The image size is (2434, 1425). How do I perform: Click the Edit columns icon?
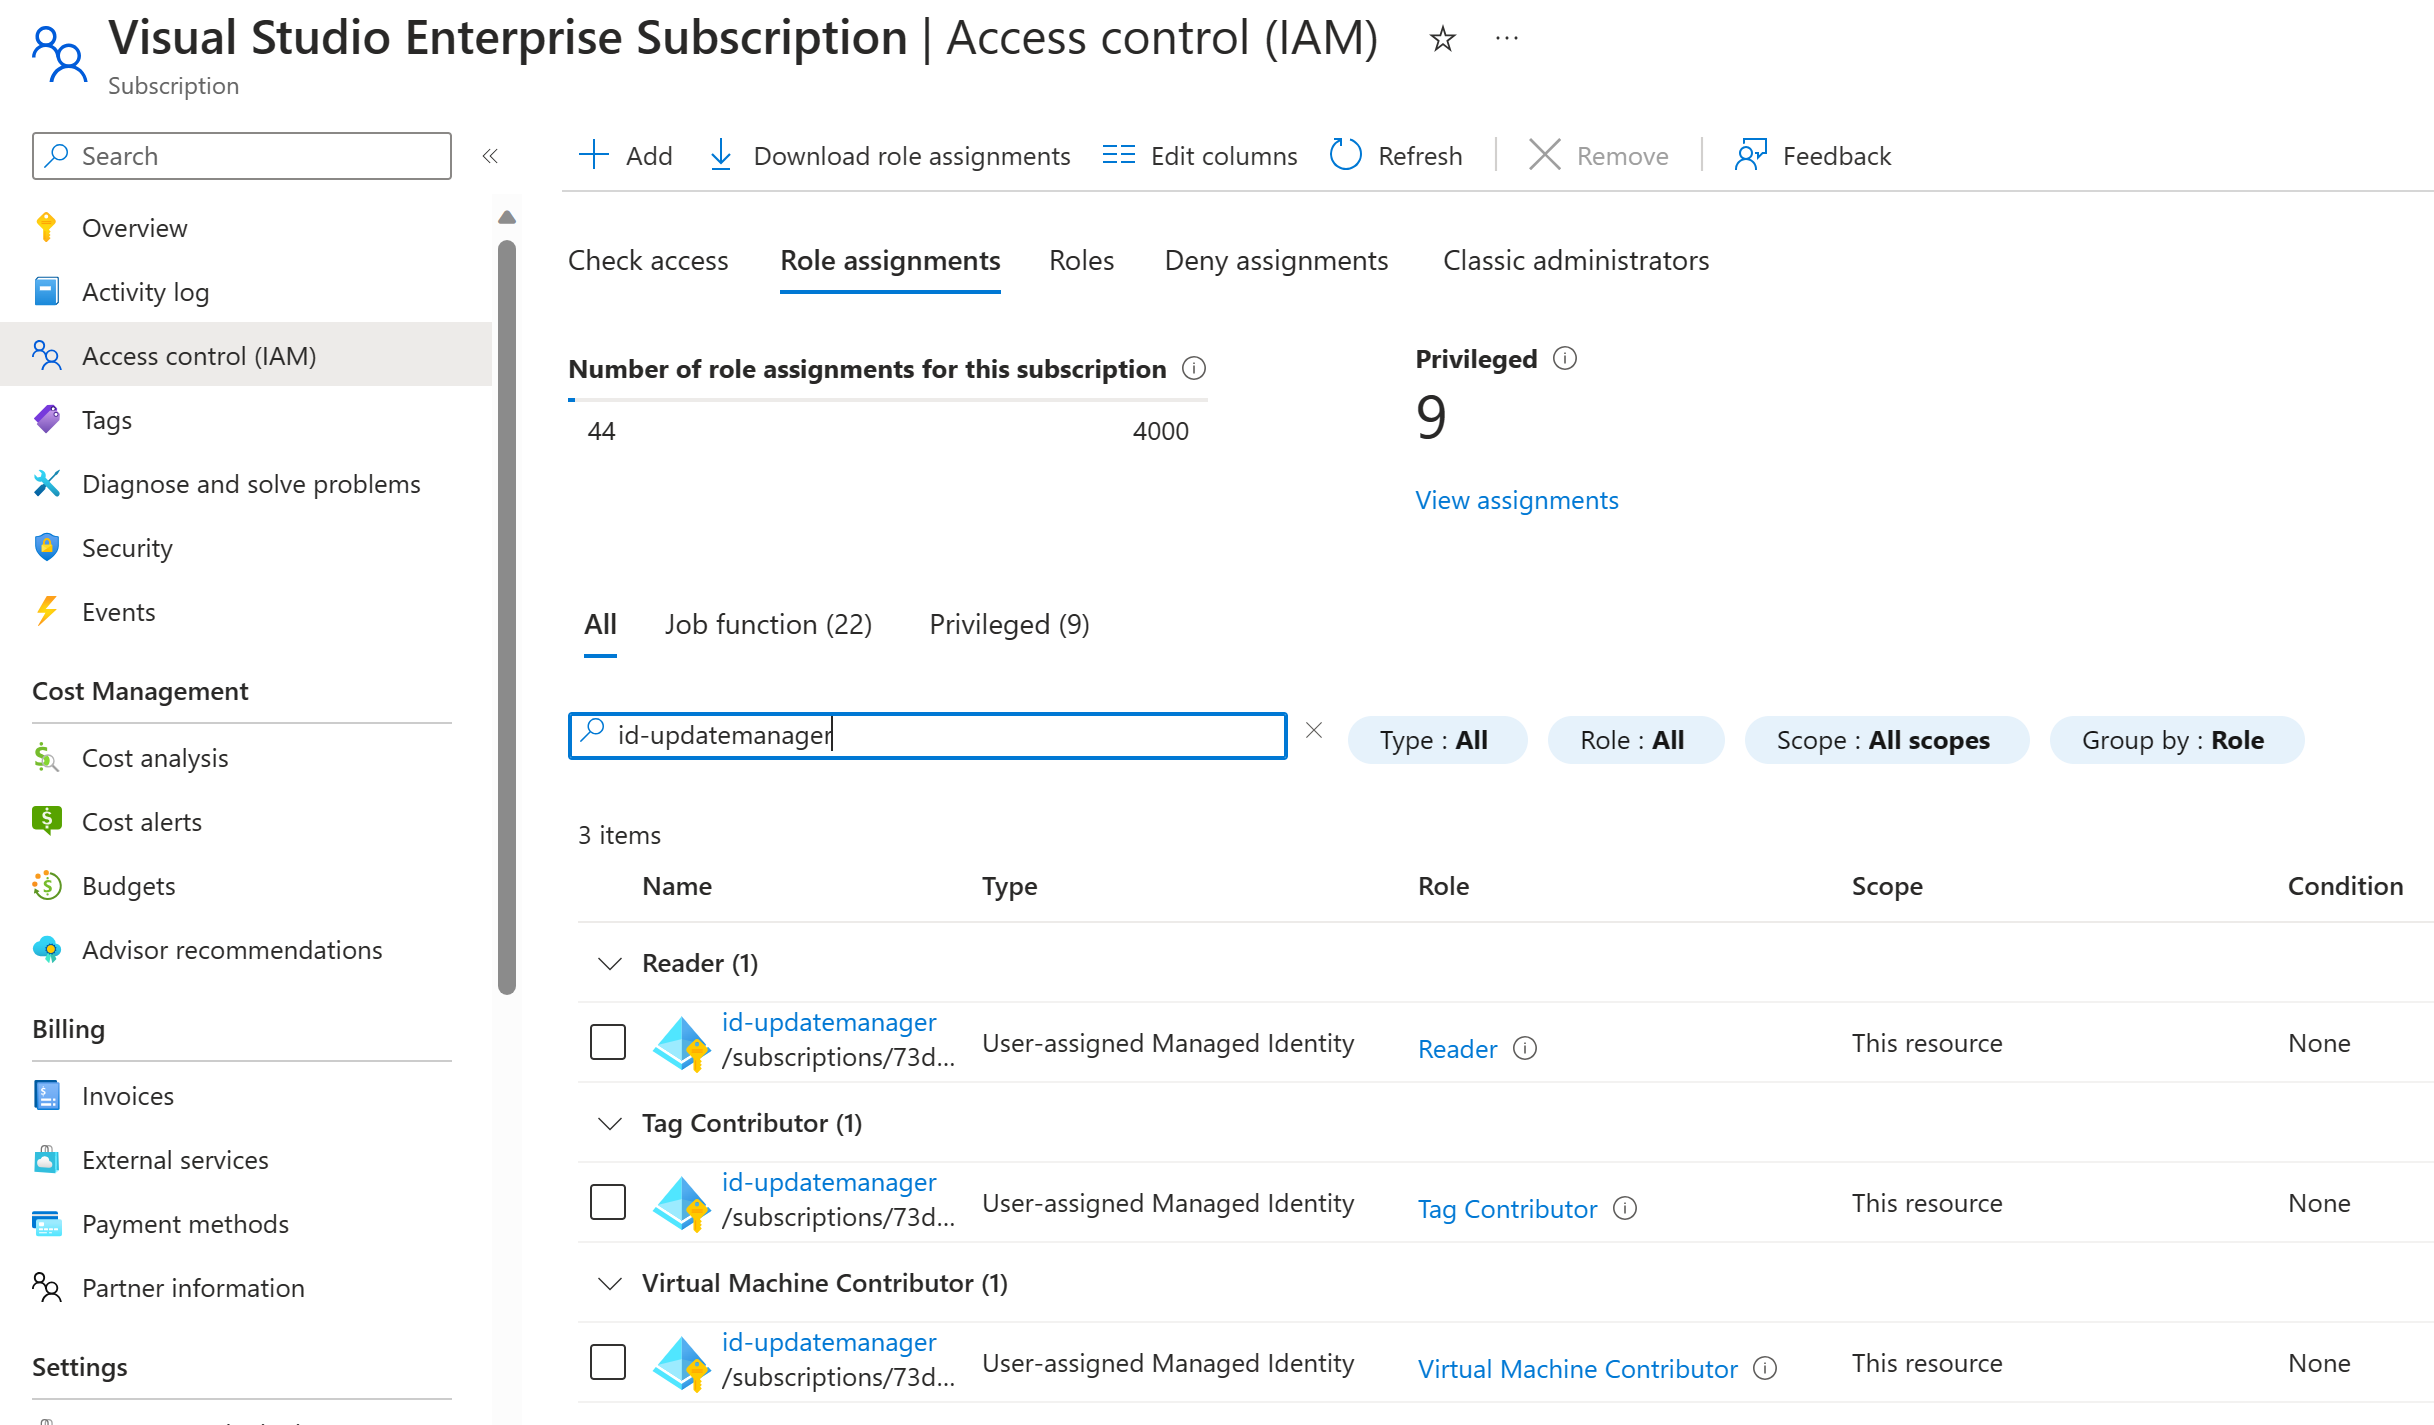(1118, 155)
